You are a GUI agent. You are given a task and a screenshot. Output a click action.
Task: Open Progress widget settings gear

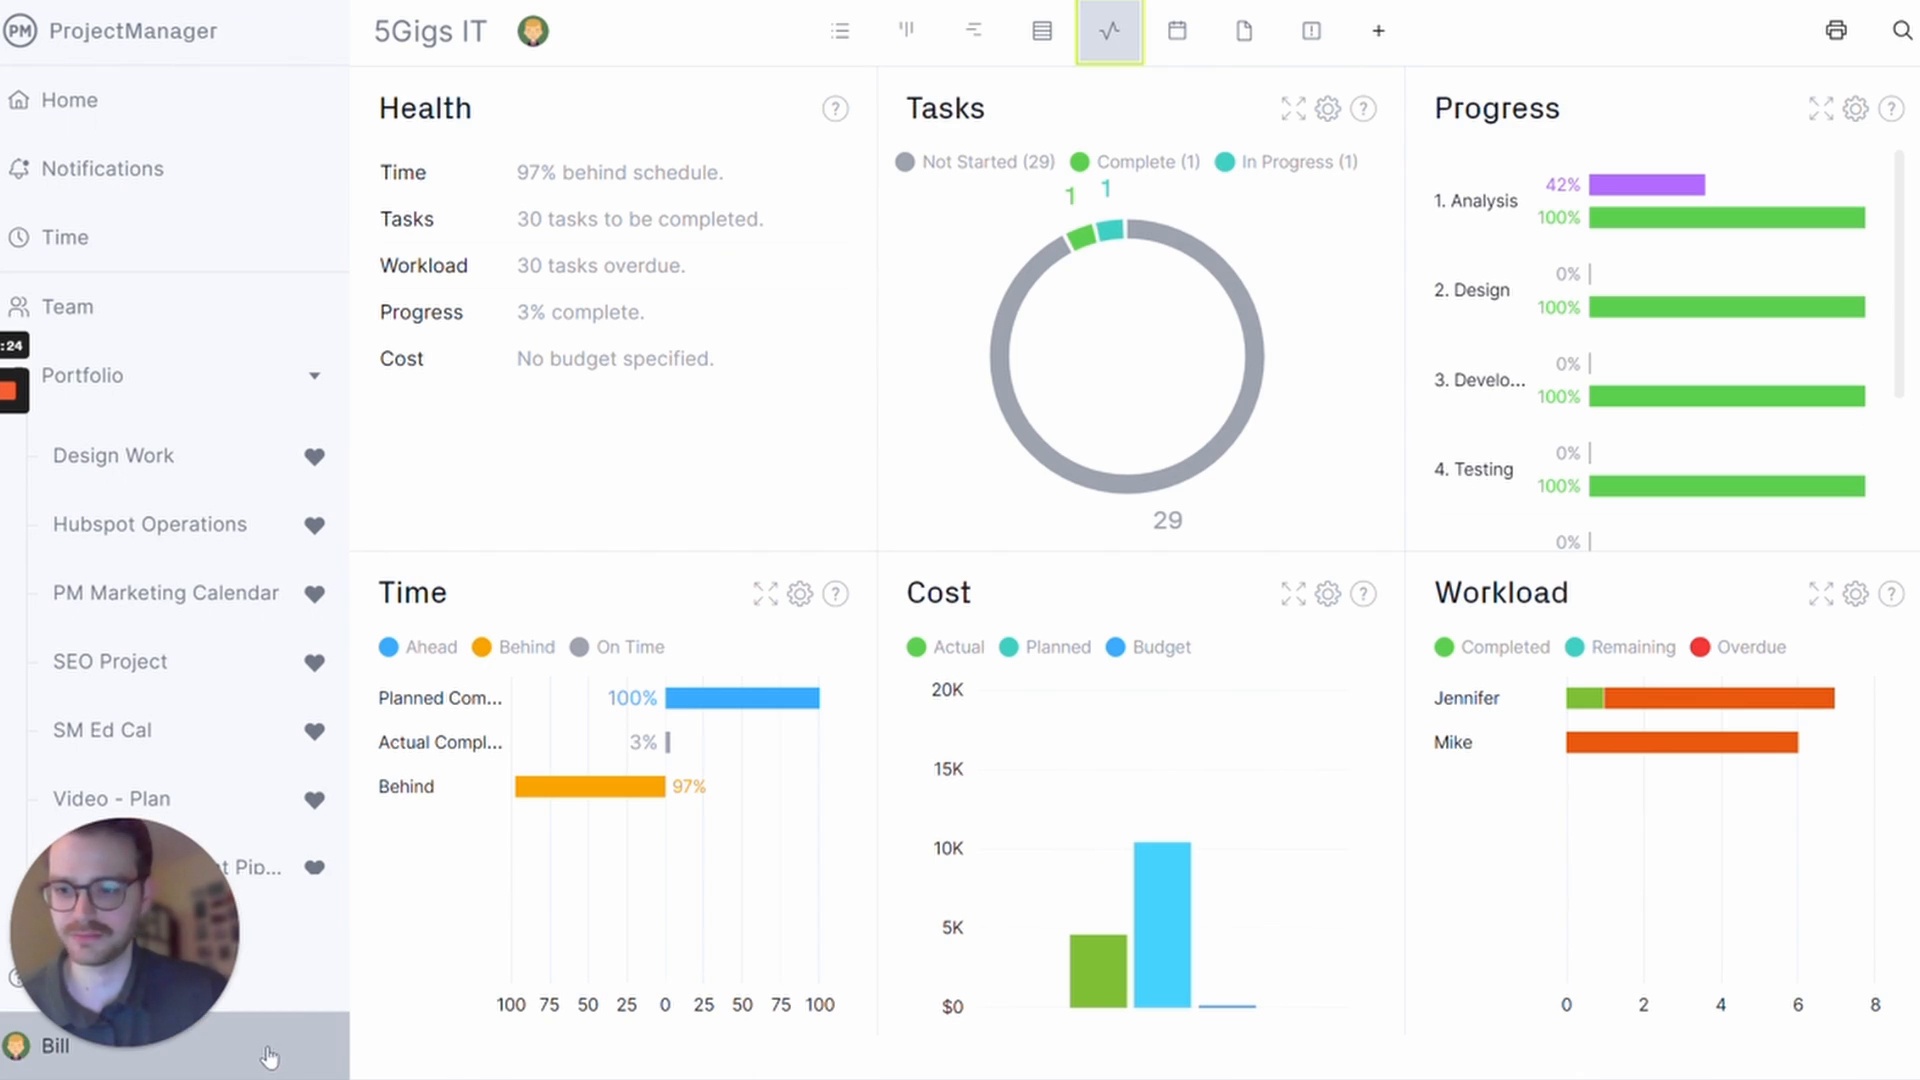click(x=1856, y=109)
